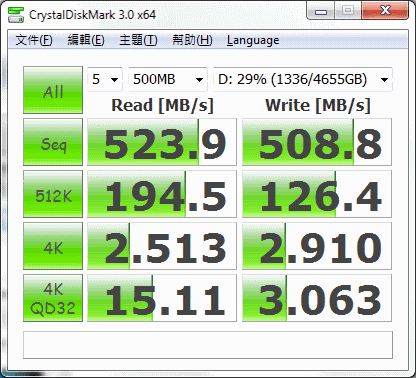The image size is (416, 378).
Task: Click the Read [MB/s] column header
Action: click(x=162, y=105)
